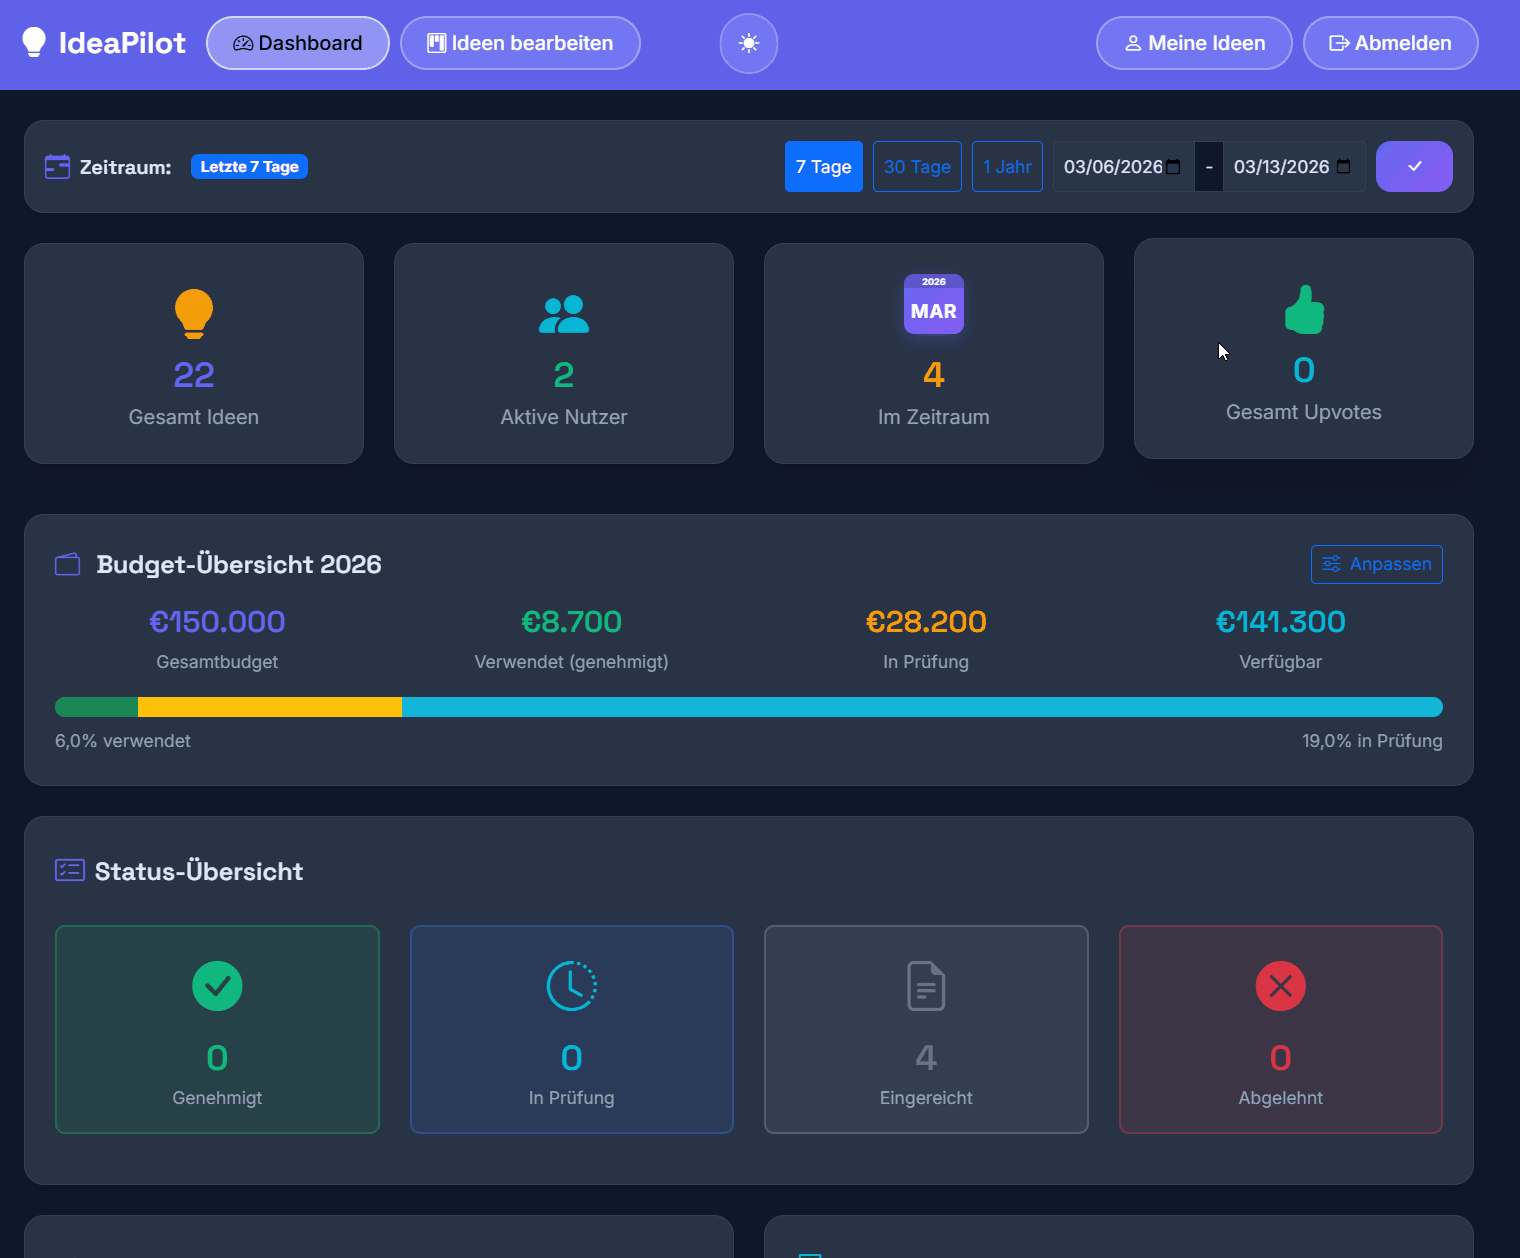Toggle the light mode sun icon
Viewport: 1520px width, 1258px height.
pos(748,43)
